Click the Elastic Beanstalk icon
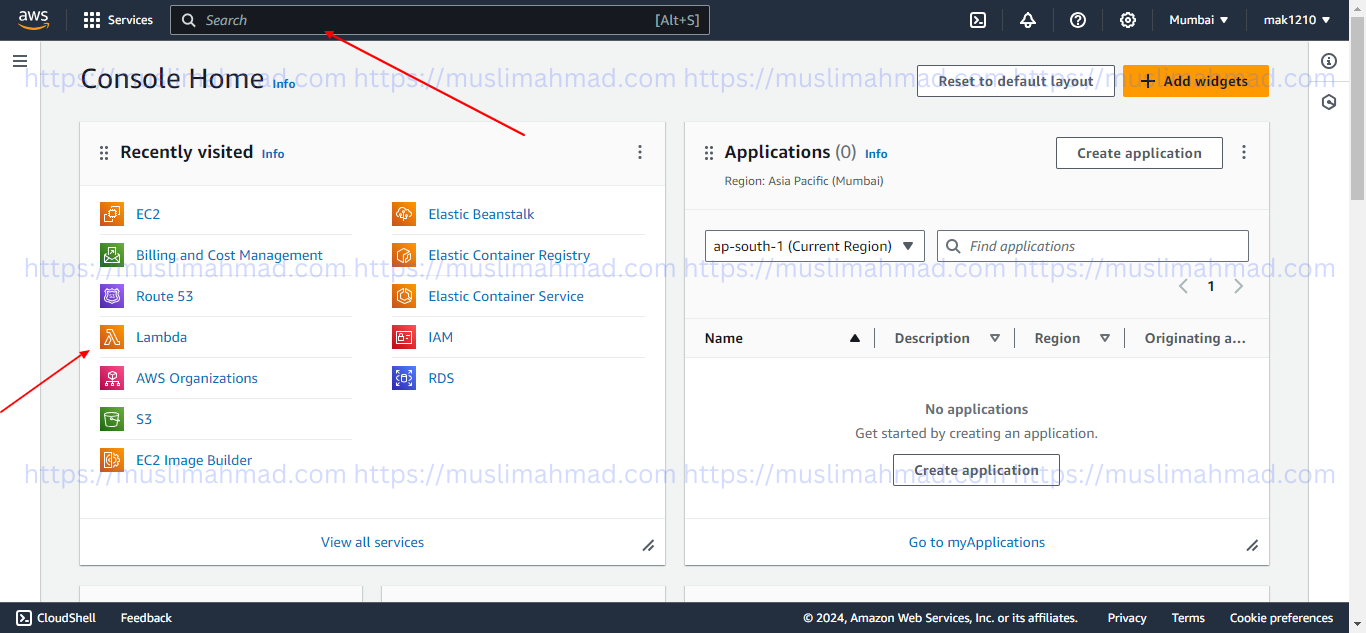The image size is (1366, 633). click(404, 214)
